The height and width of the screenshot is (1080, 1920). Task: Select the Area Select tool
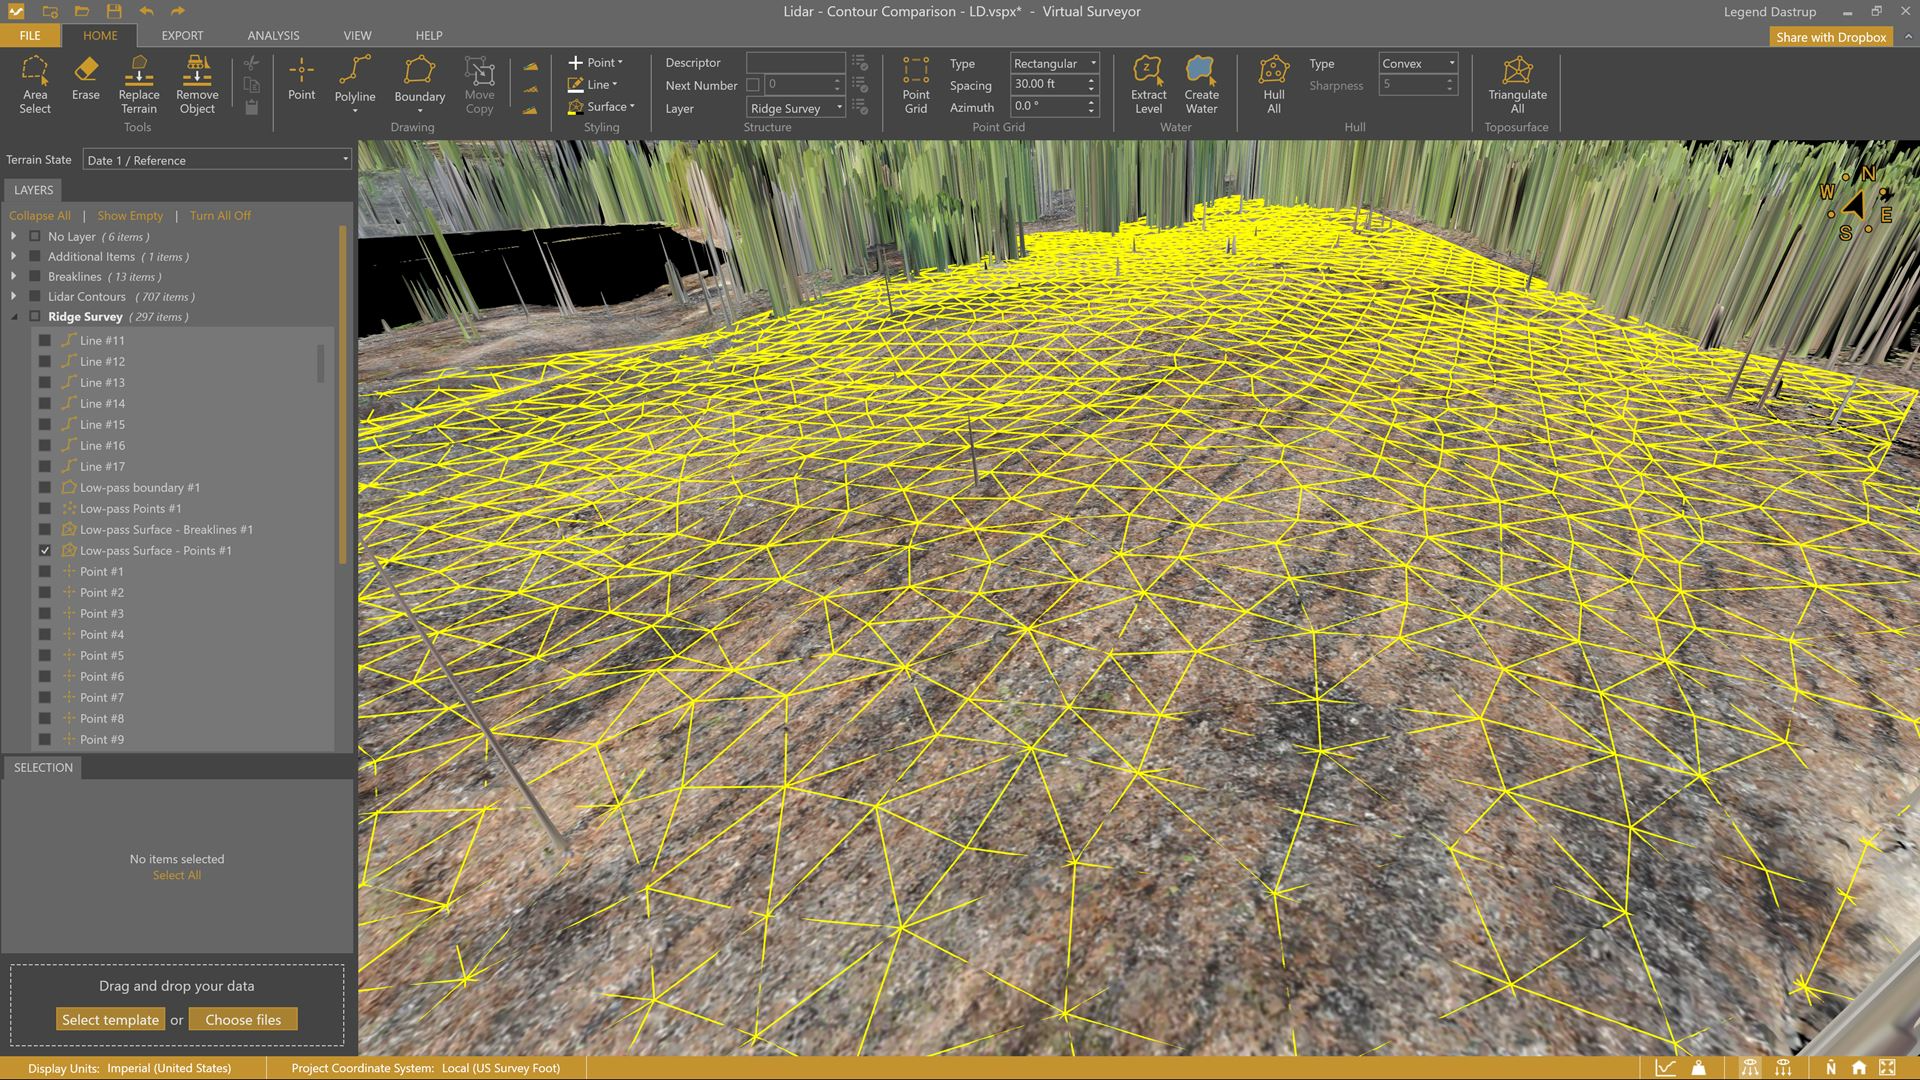[35, 85]
